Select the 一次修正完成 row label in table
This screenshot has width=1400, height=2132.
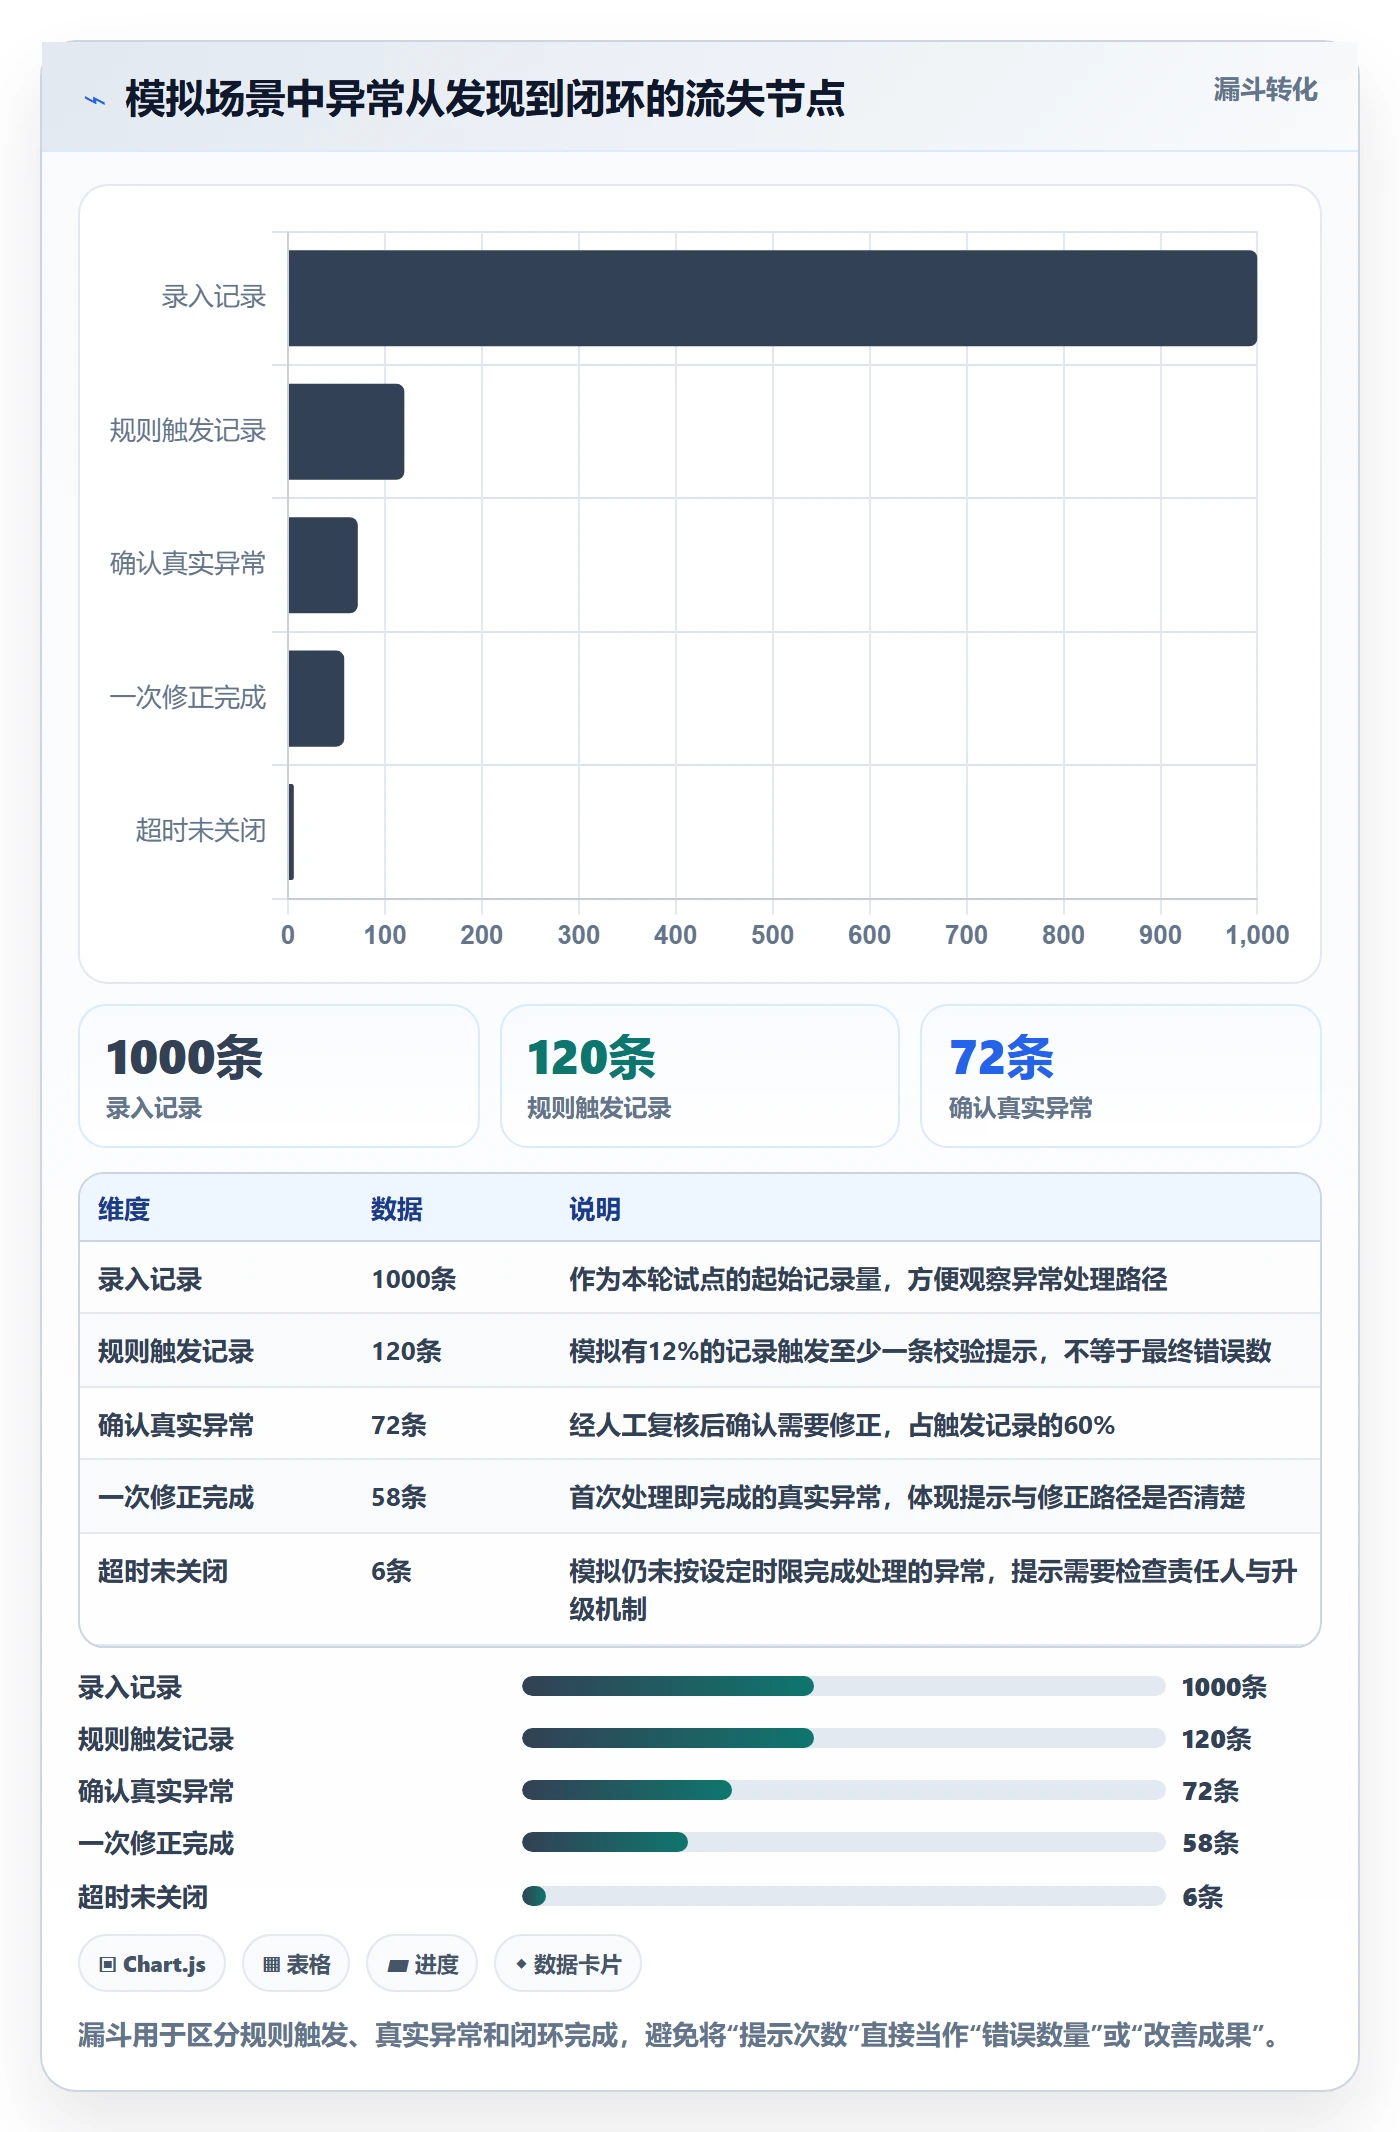pos(176,1497)
